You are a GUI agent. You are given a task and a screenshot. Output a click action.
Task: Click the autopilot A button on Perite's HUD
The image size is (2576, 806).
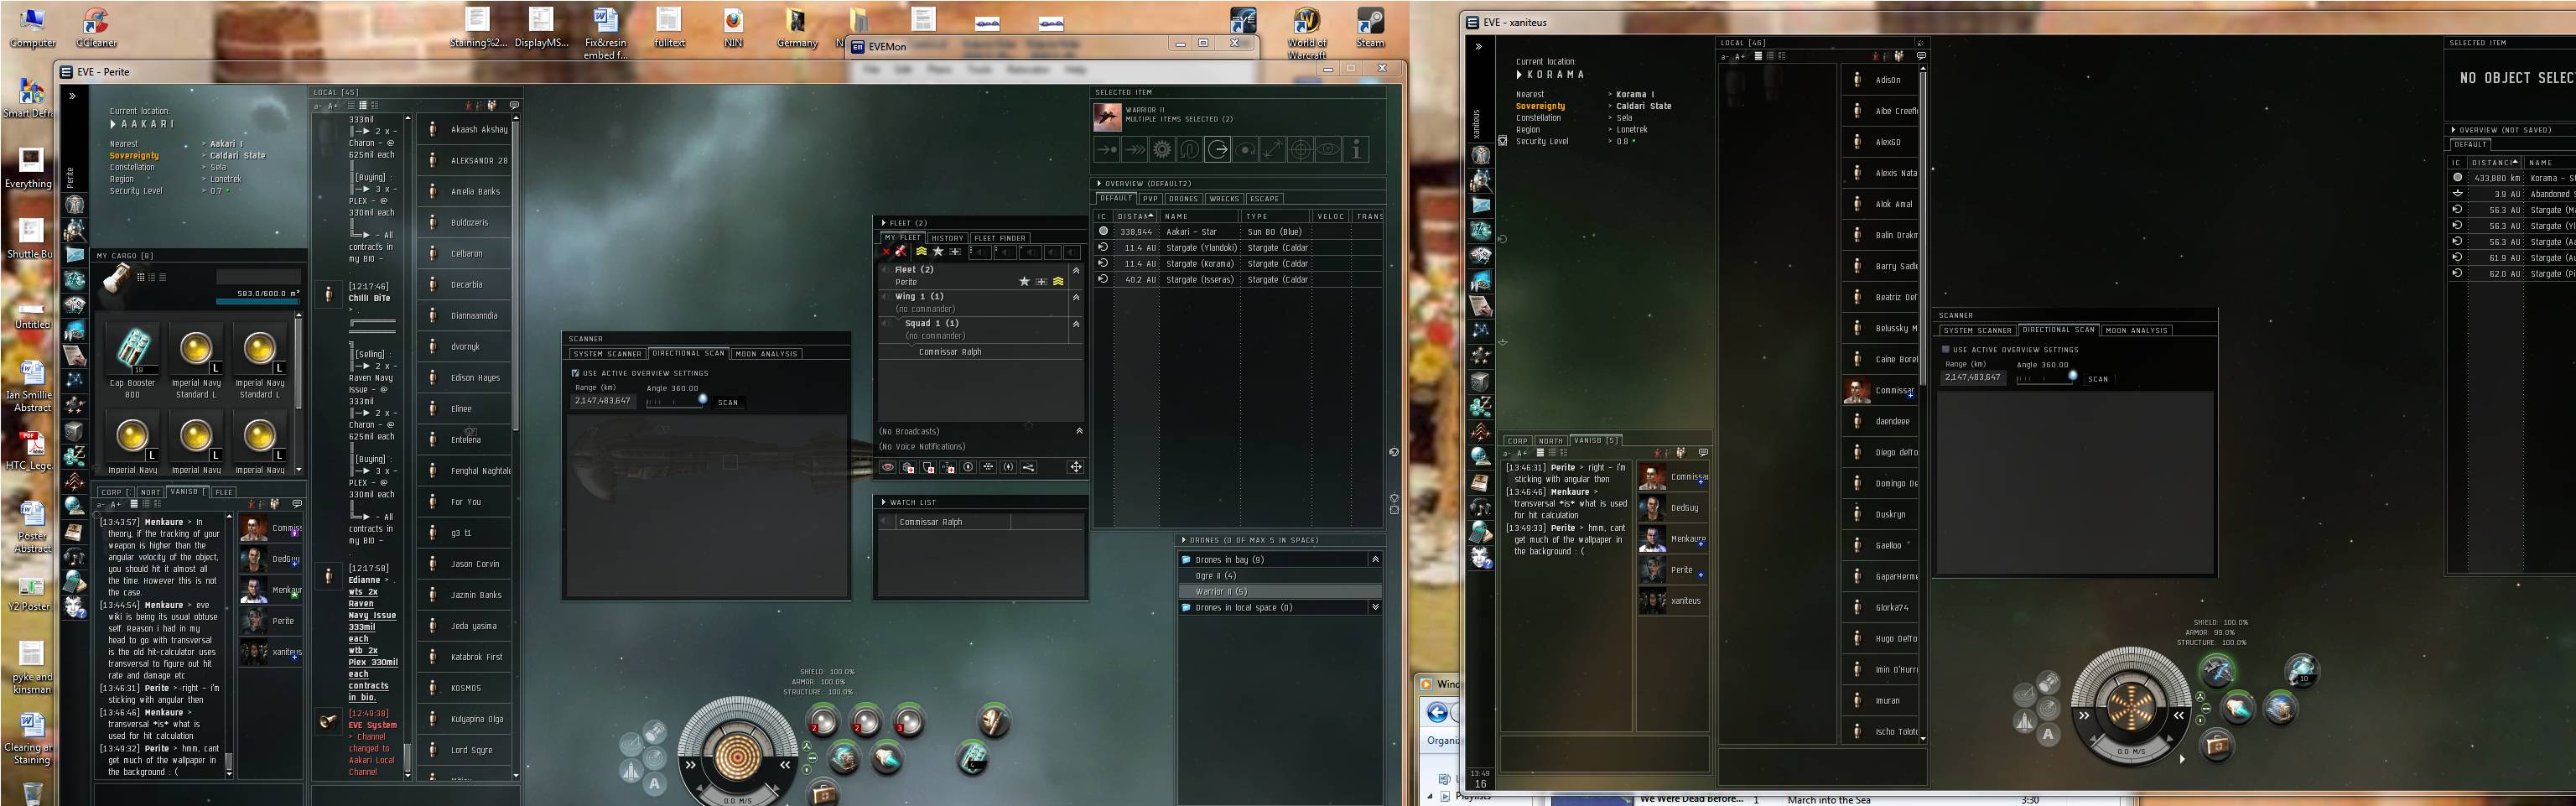click(655, 783)
